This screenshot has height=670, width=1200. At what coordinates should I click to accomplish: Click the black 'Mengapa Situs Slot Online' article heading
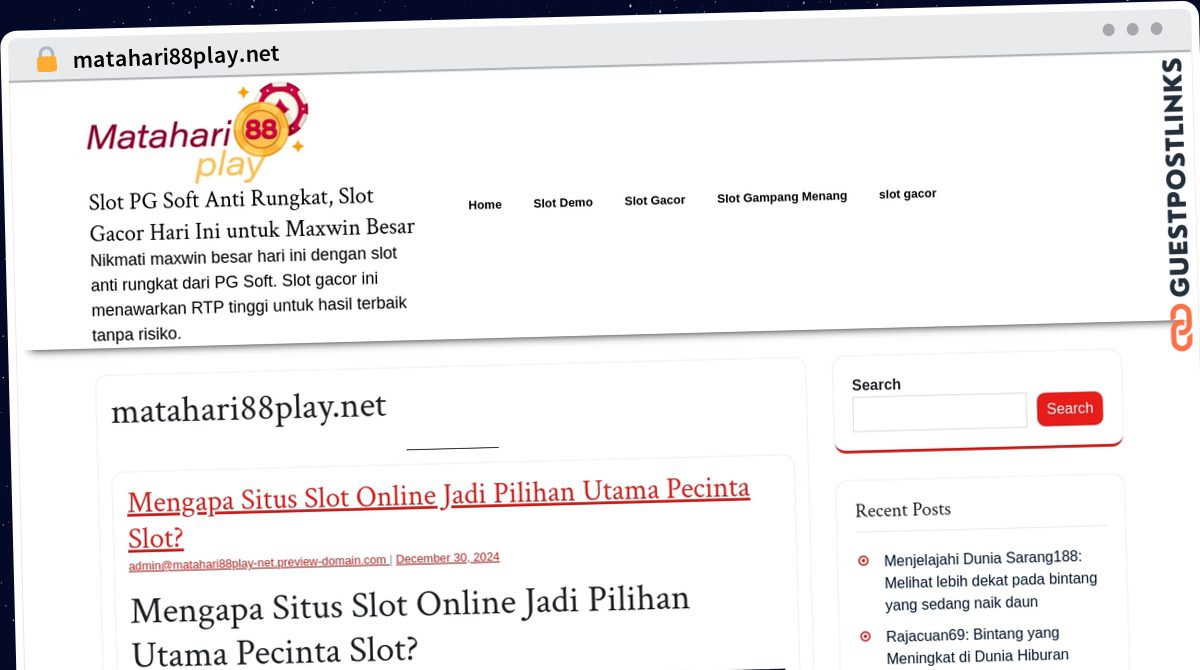click(x=410, y=625)
